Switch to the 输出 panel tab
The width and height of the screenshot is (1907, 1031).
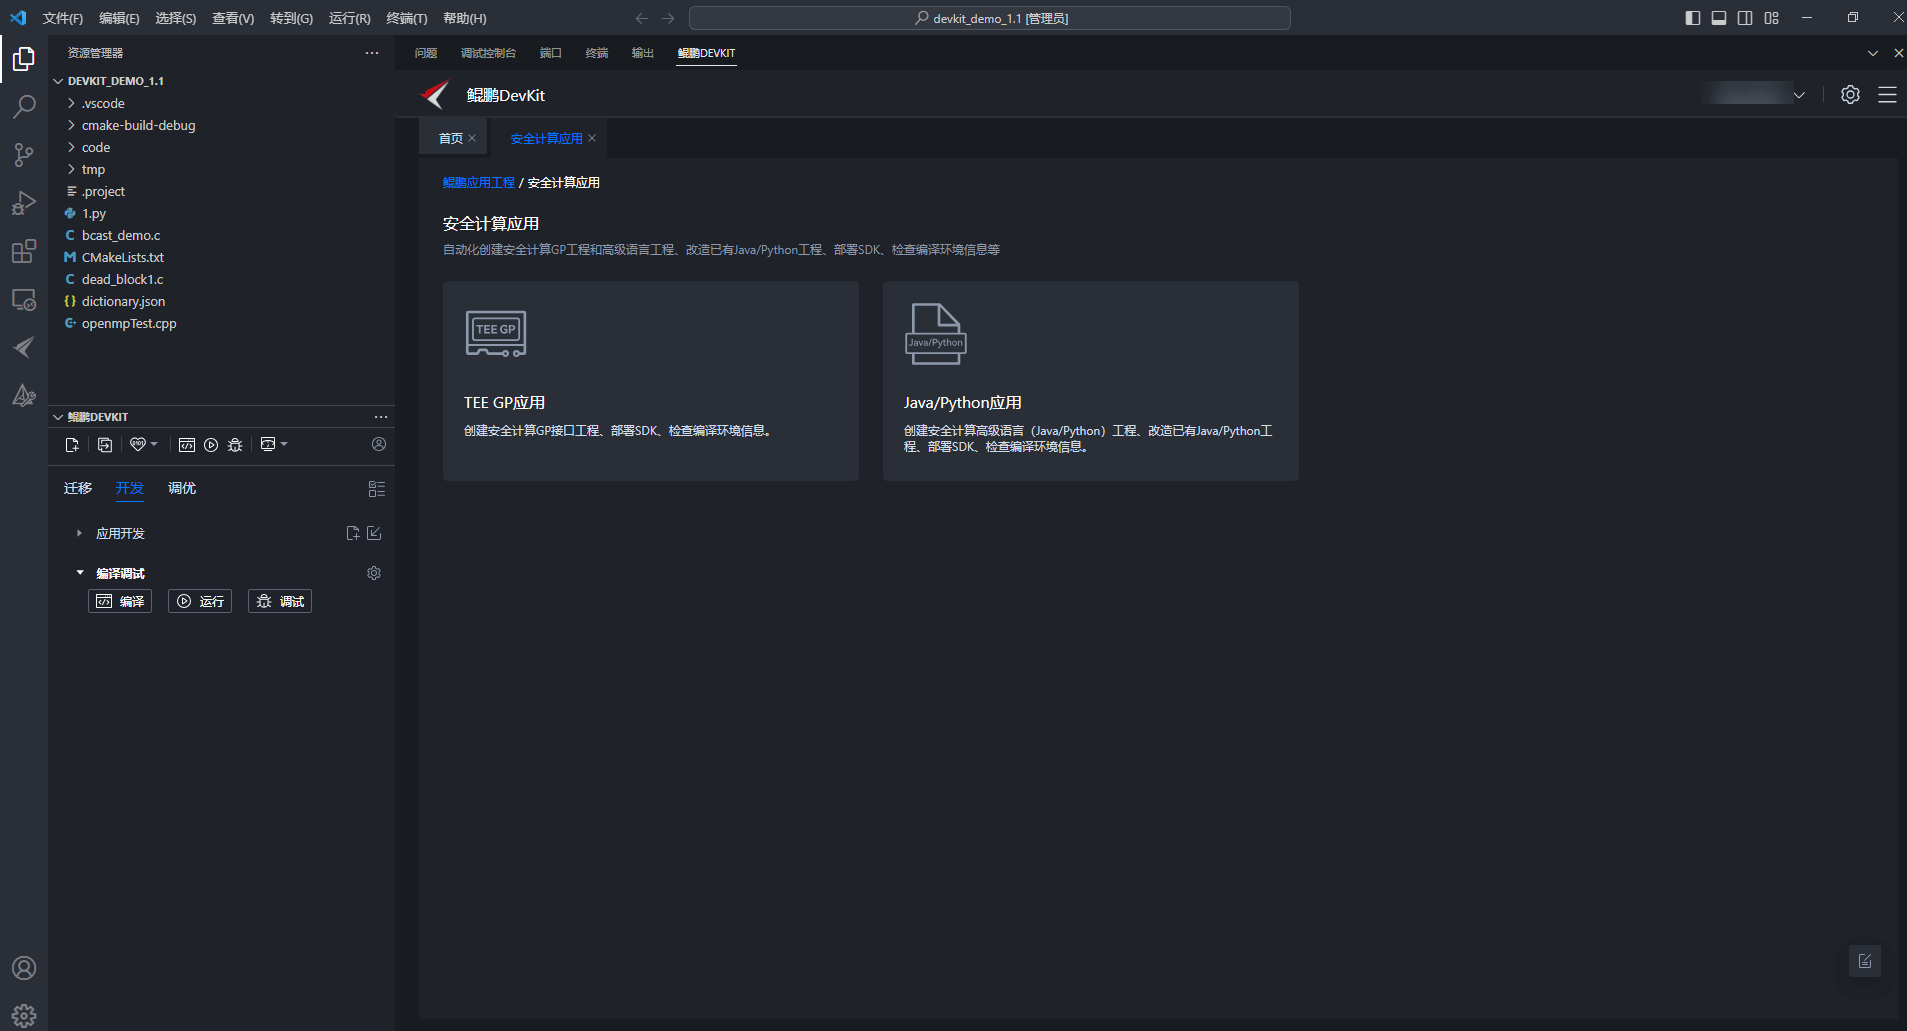643,53
